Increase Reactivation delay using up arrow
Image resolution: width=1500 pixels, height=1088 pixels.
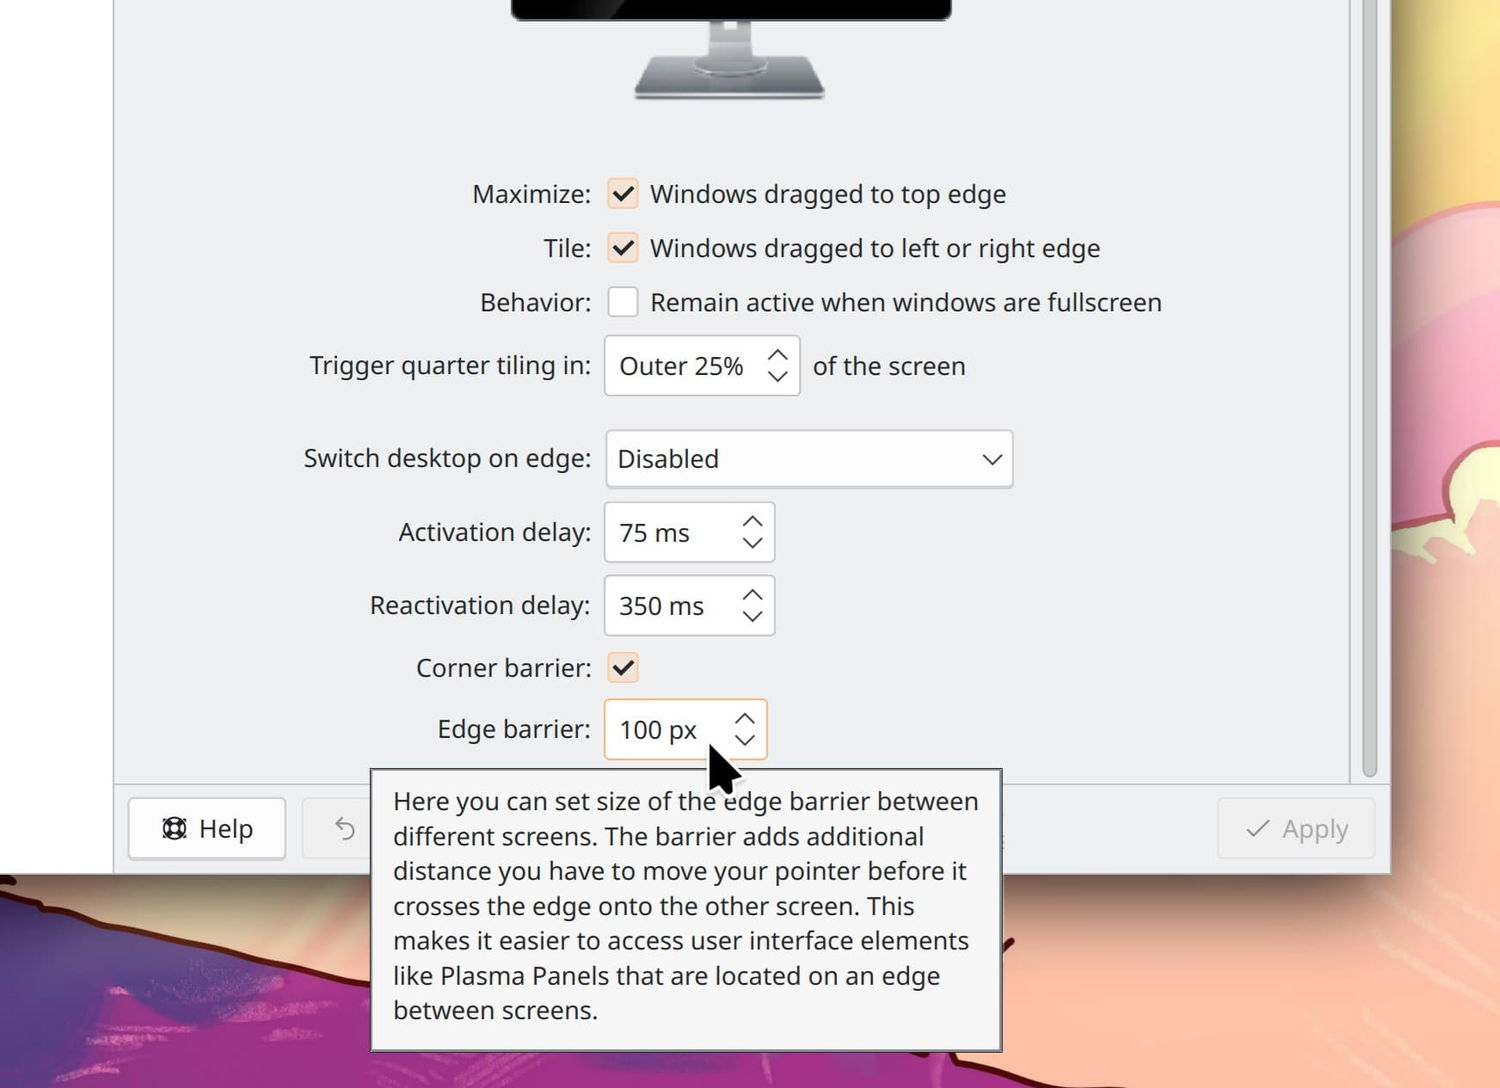pos(753,595)
